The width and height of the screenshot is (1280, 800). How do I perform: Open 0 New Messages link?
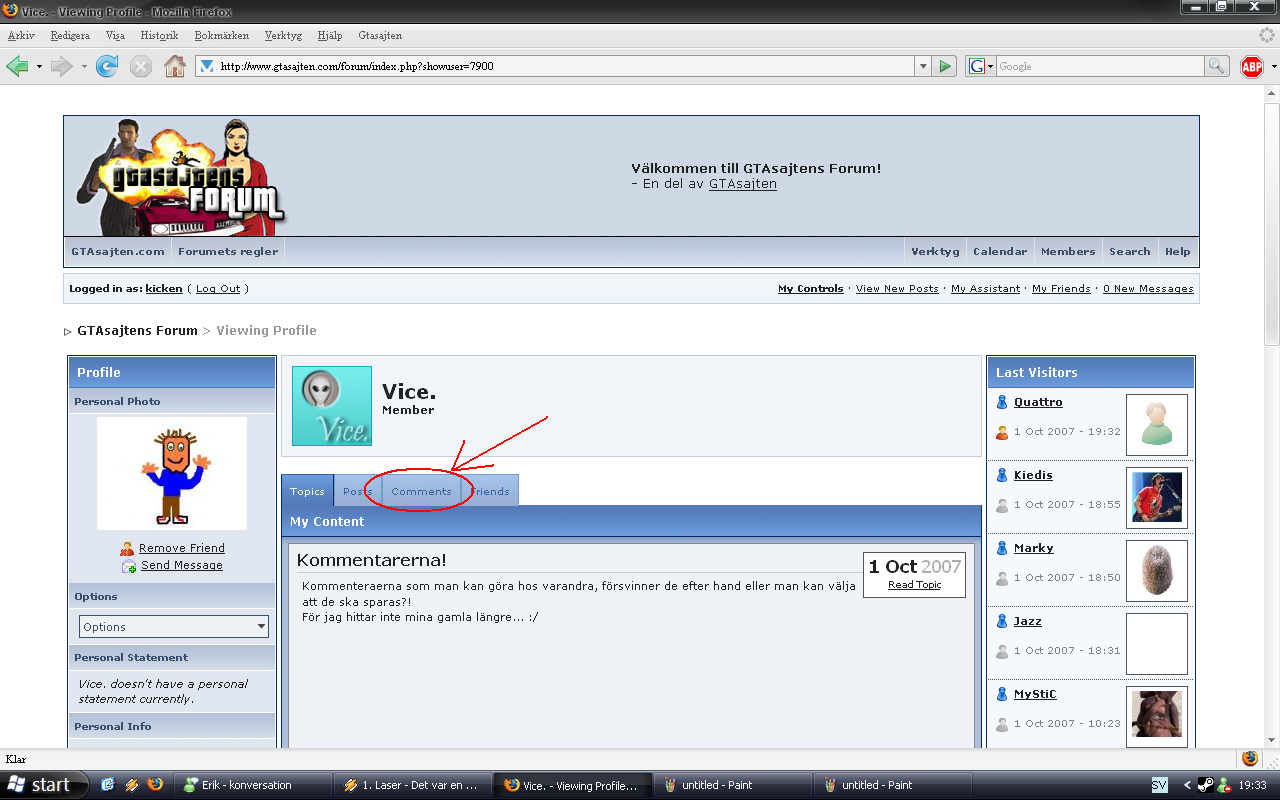pyautogui.click(x=1148, y=289)
